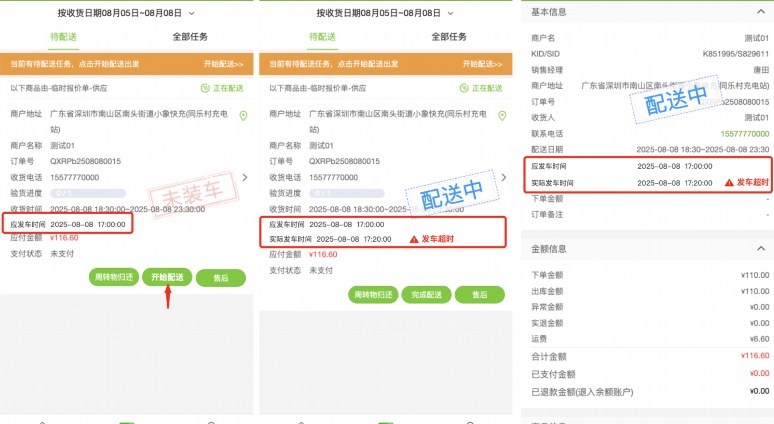This screenshot has width=774, height=424.
Task: Tap green phone number 15577770000 link
Action: [x=745, y=134]
